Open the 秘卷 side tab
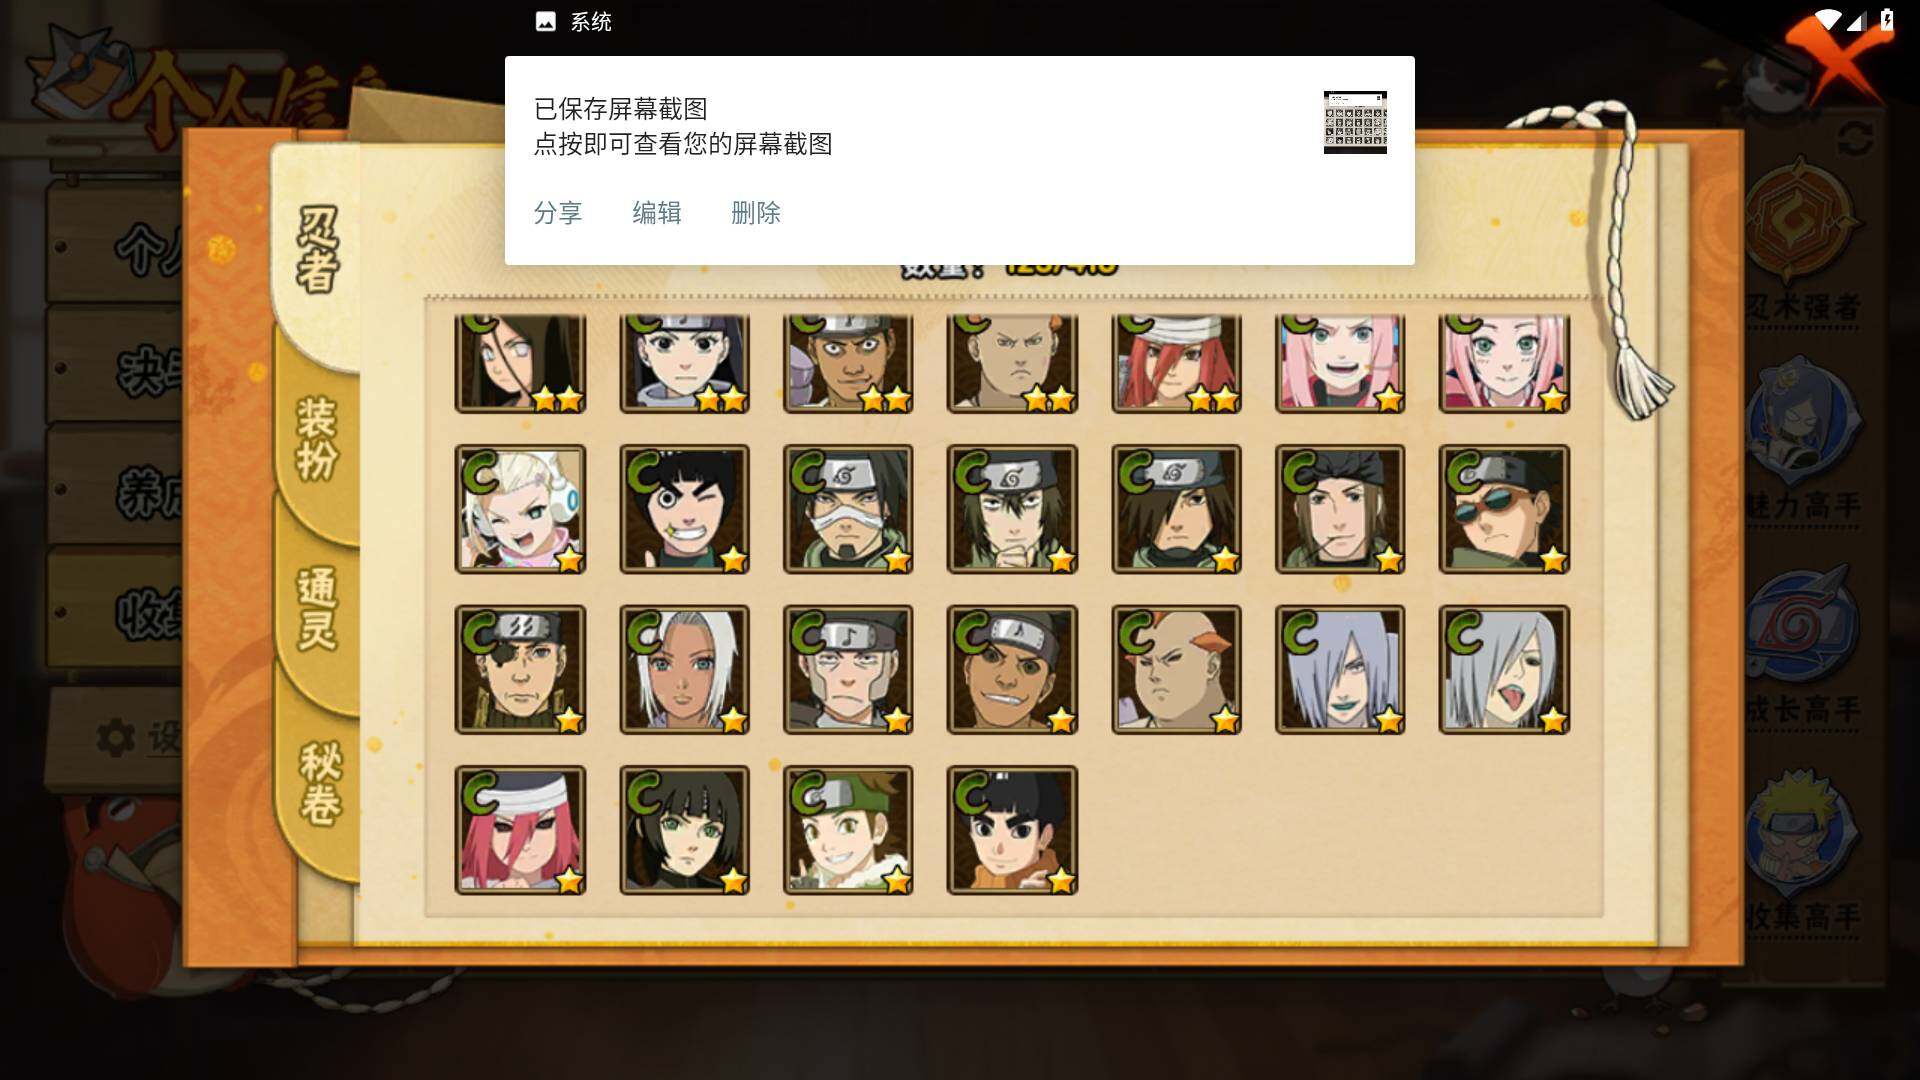The height and width of the screenshot is (1080, 1920). click(x=320, y=783)
